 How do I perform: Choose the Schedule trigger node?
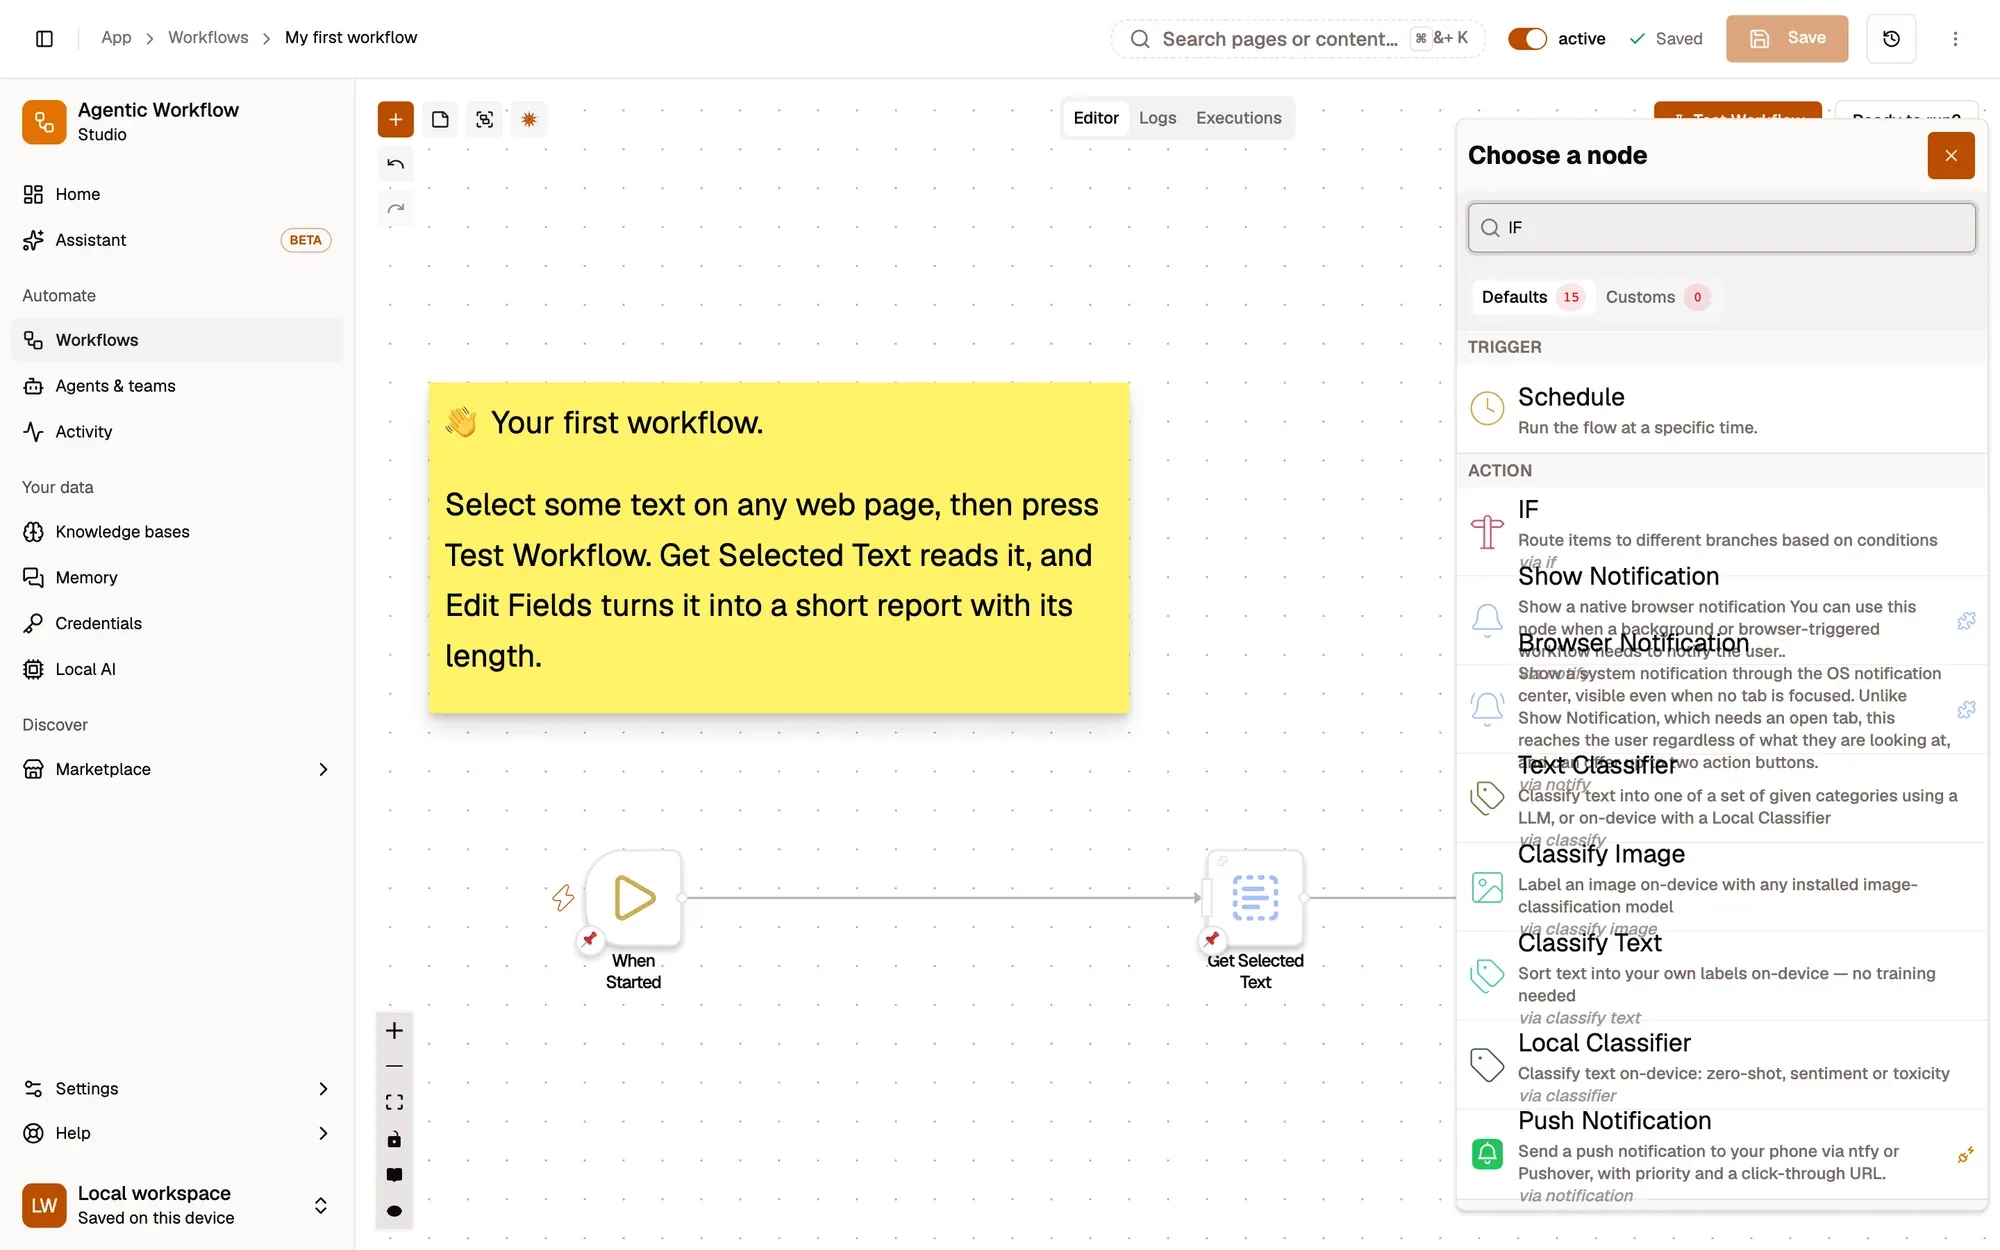(x=1721, y=409)
